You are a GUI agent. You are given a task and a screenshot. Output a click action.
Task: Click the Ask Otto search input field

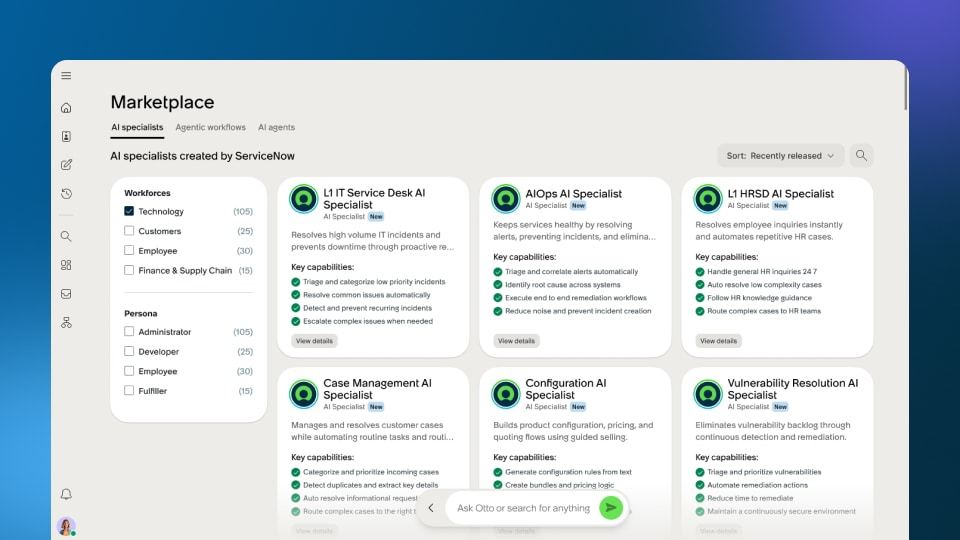coord(523,508)
